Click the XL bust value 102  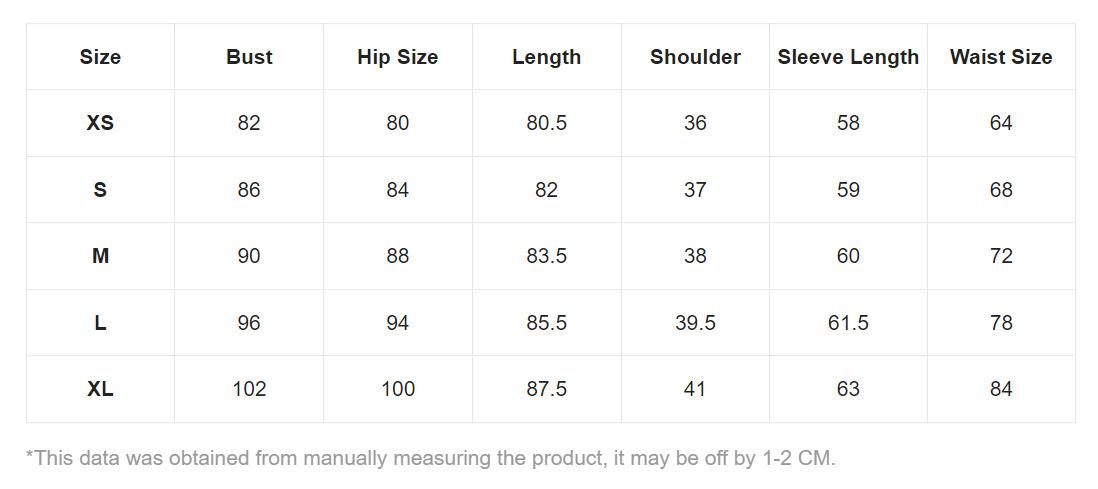tap(249, 390)
